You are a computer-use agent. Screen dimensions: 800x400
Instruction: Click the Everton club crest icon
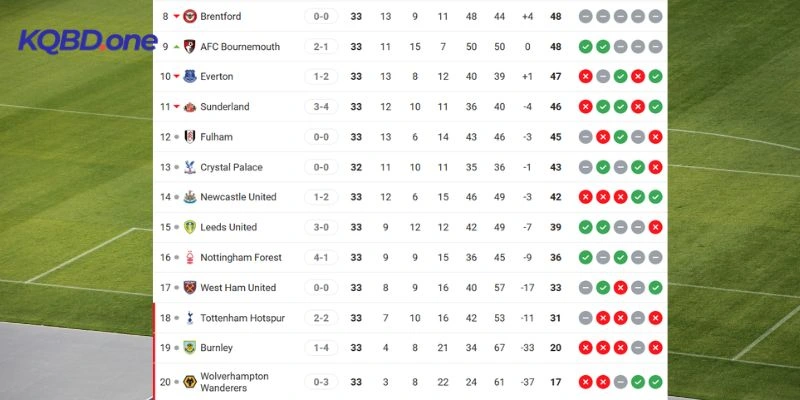190,77
